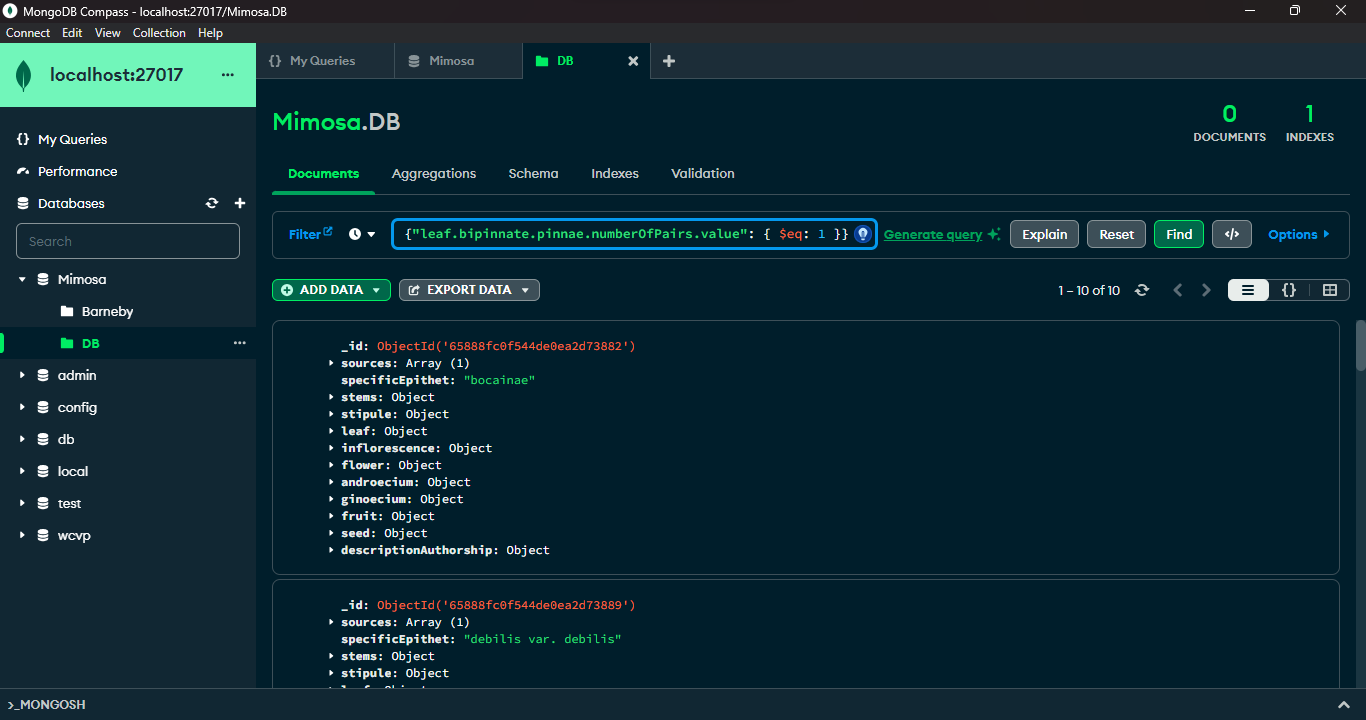This screenshot has width=1366, height=720.
Task: Click the query insight lightbulb icon
Action: (863, 234)
